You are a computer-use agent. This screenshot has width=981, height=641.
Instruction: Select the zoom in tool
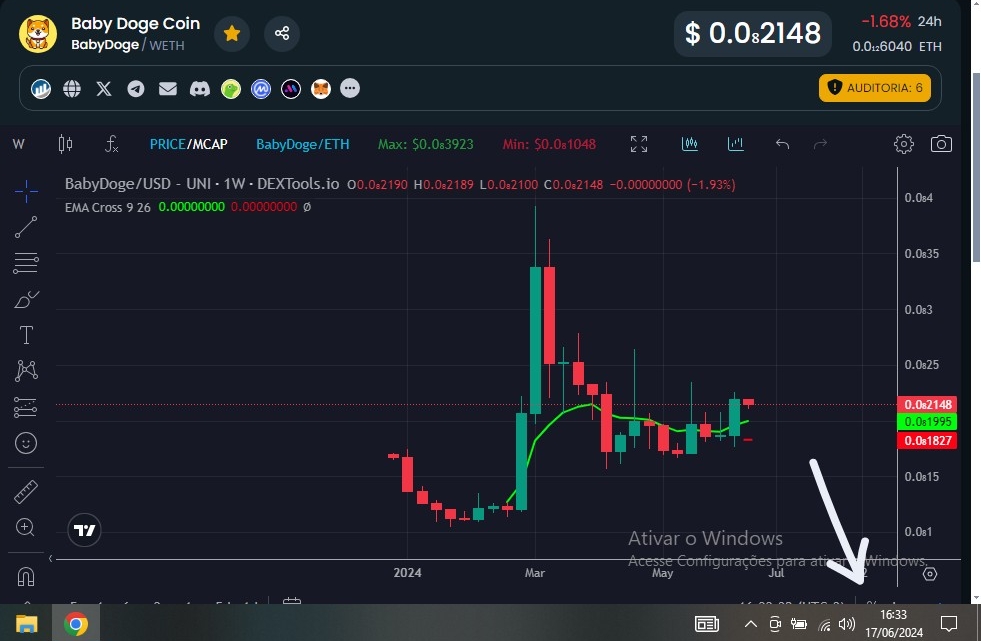click(x=26, y=527)
